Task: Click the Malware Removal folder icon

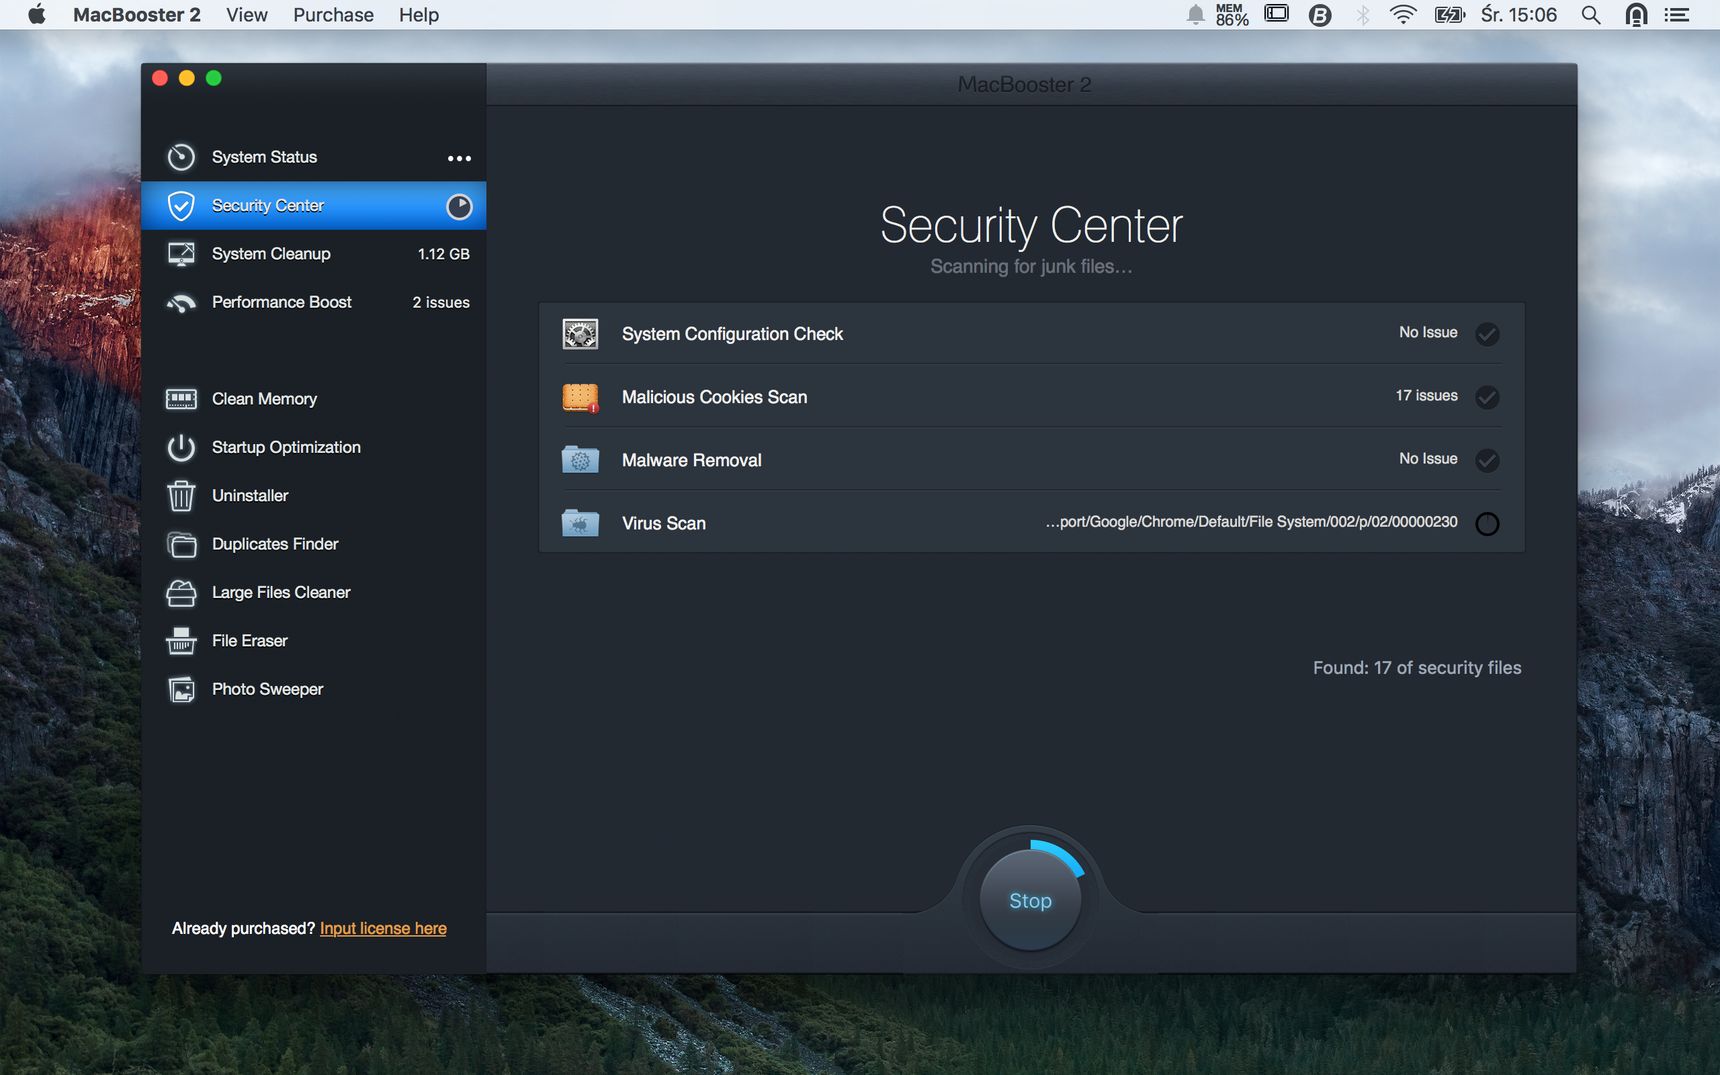Action: click(x=580, y=460)
